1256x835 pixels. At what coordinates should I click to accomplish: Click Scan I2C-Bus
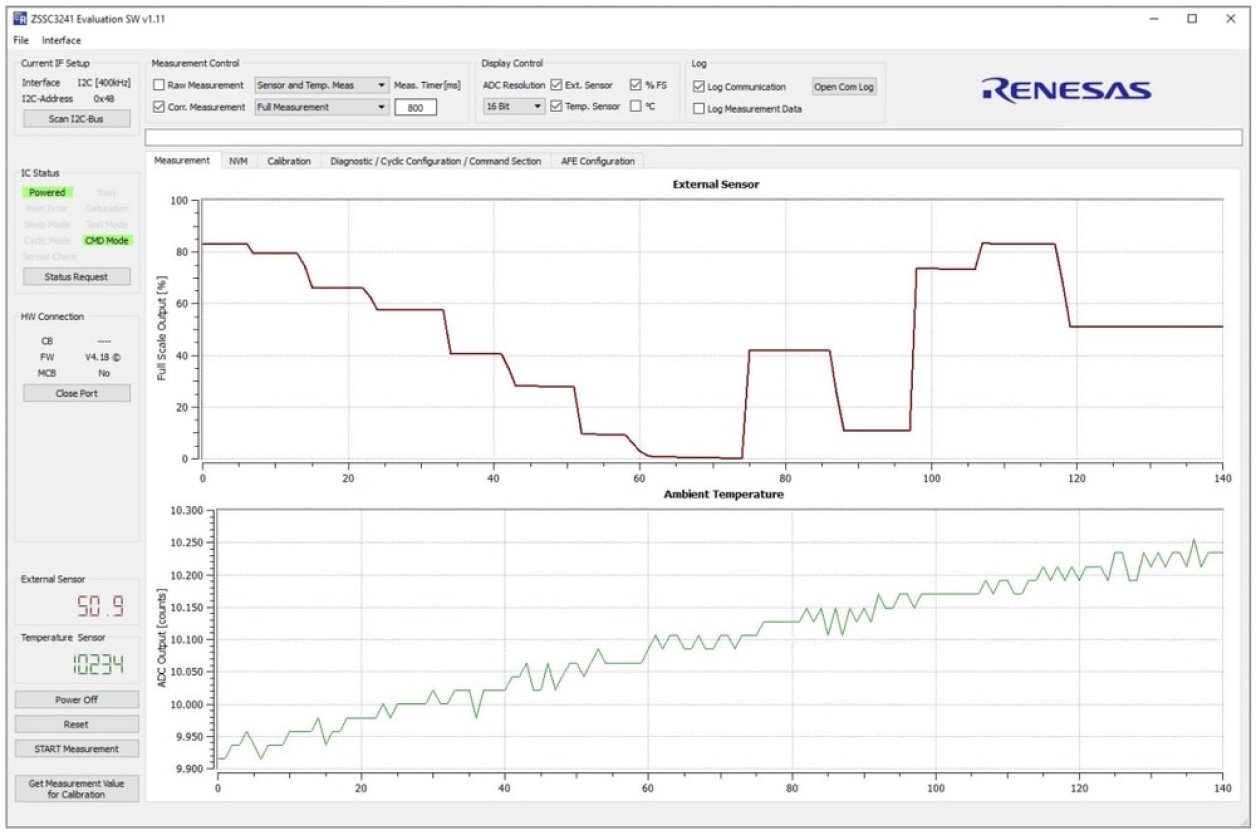76,118
